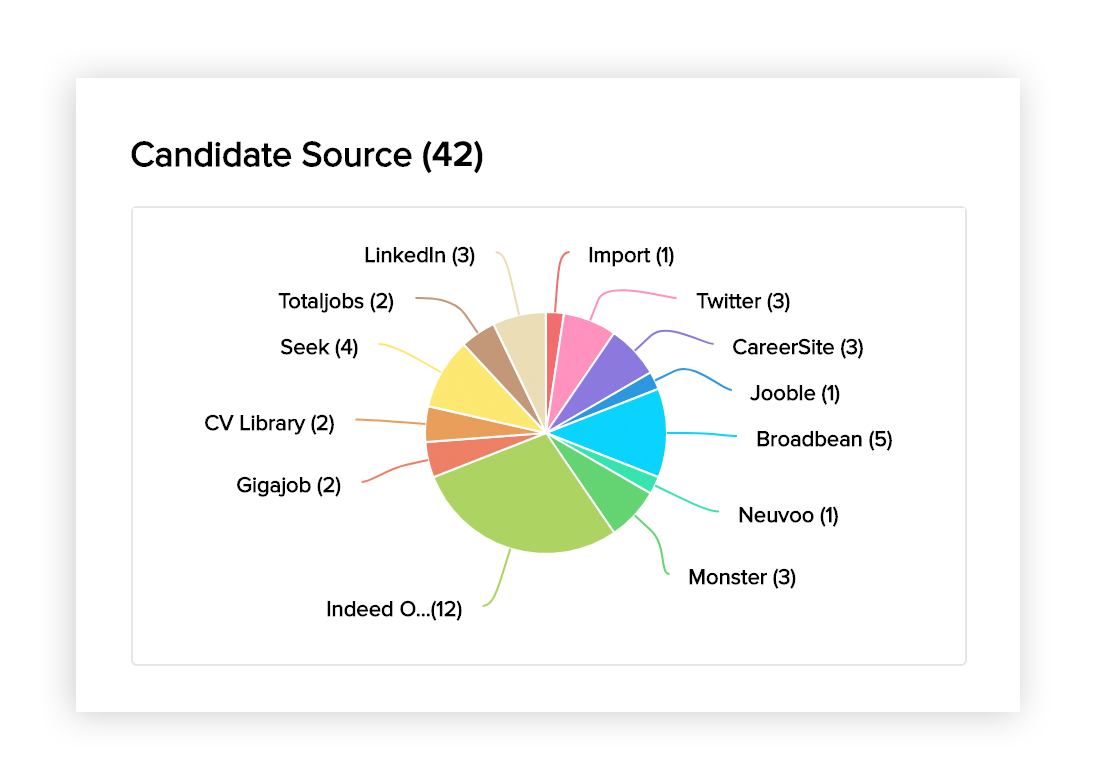Select the "LinkedIn (3)" chart label
This screenshot has height=783, width=1093.
tap(419, 255)
